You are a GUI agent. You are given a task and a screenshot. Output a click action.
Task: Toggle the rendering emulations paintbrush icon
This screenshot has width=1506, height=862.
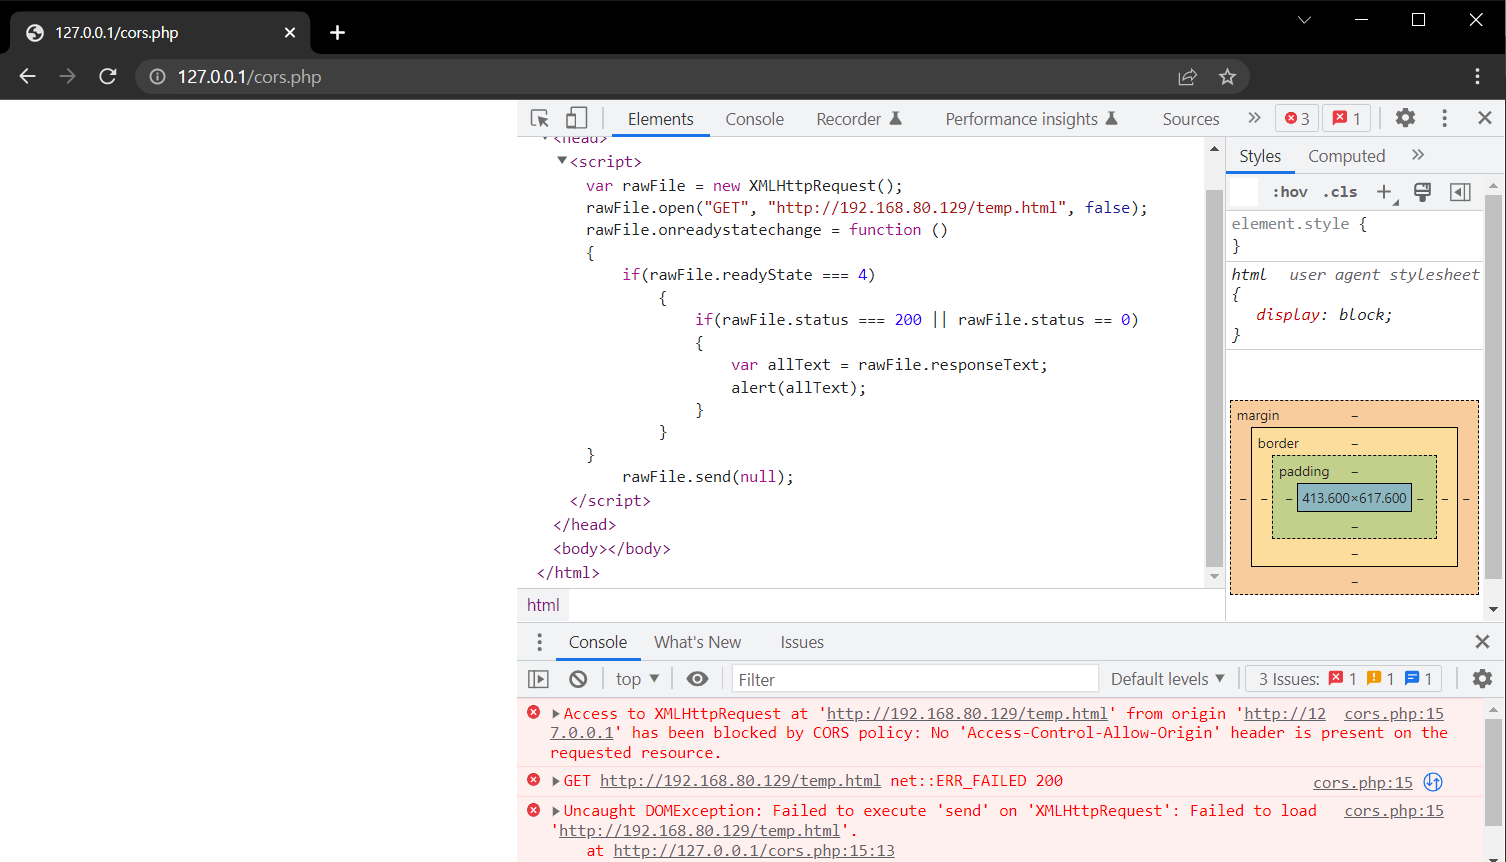[1422, 192]
